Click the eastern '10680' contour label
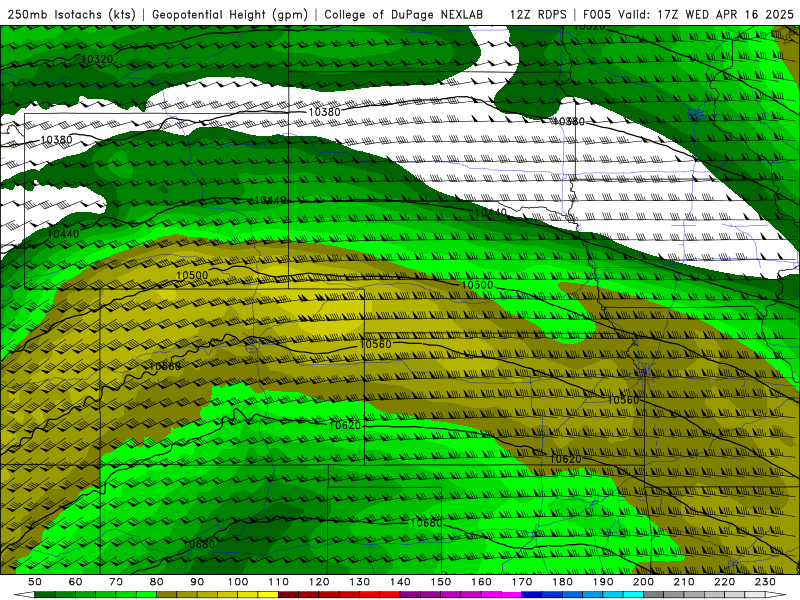This screenshot has width=800, height=600. (x=426, y=523)
